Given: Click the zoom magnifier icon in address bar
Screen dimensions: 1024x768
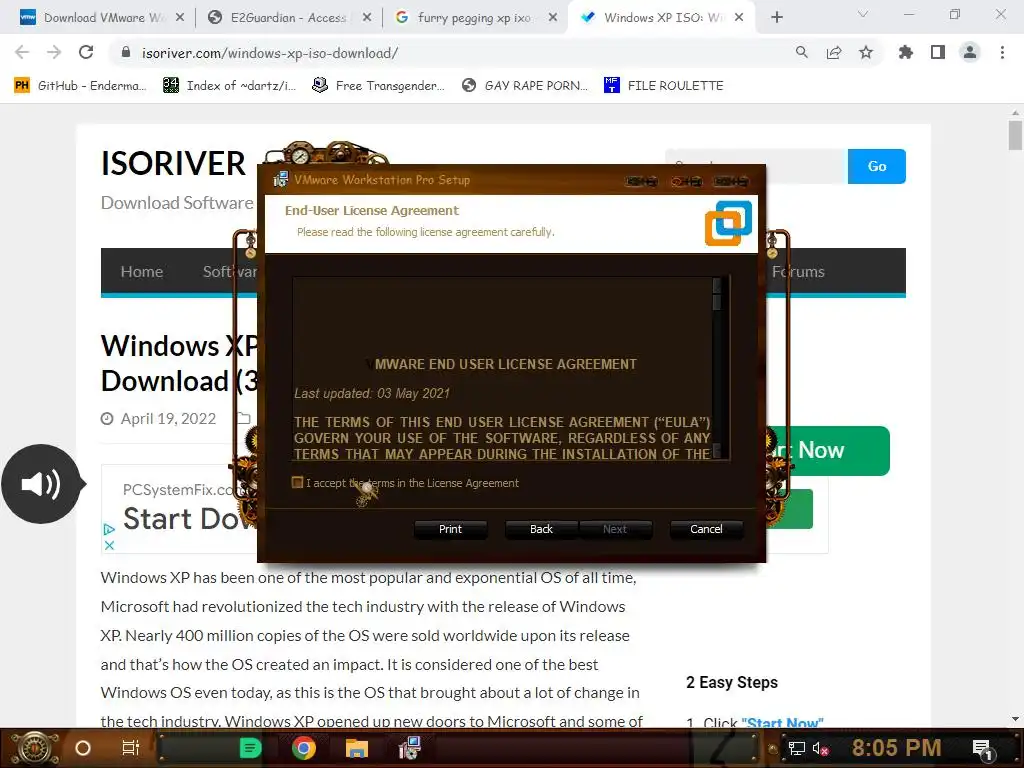Looking at the screenshot, I should [x=801, y=52].
